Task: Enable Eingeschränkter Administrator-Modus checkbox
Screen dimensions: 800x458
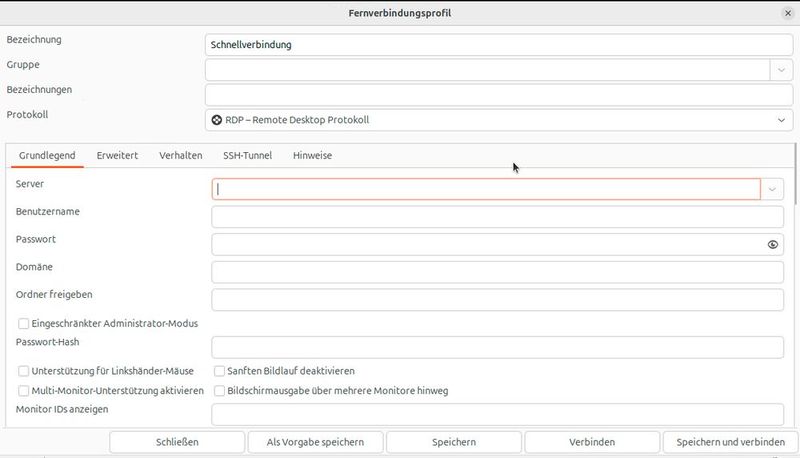Action: (x=23, y=323)
